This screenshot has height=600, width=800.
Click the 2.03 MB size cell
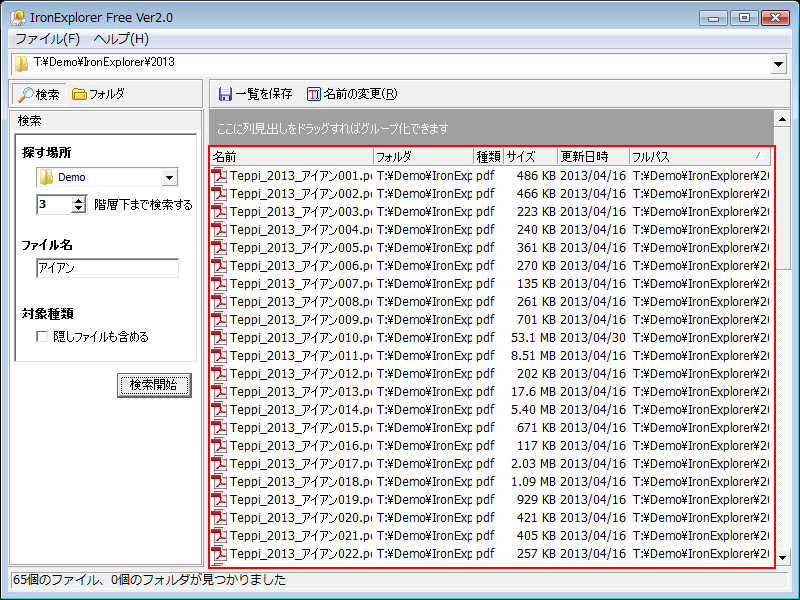pos(533,463)
